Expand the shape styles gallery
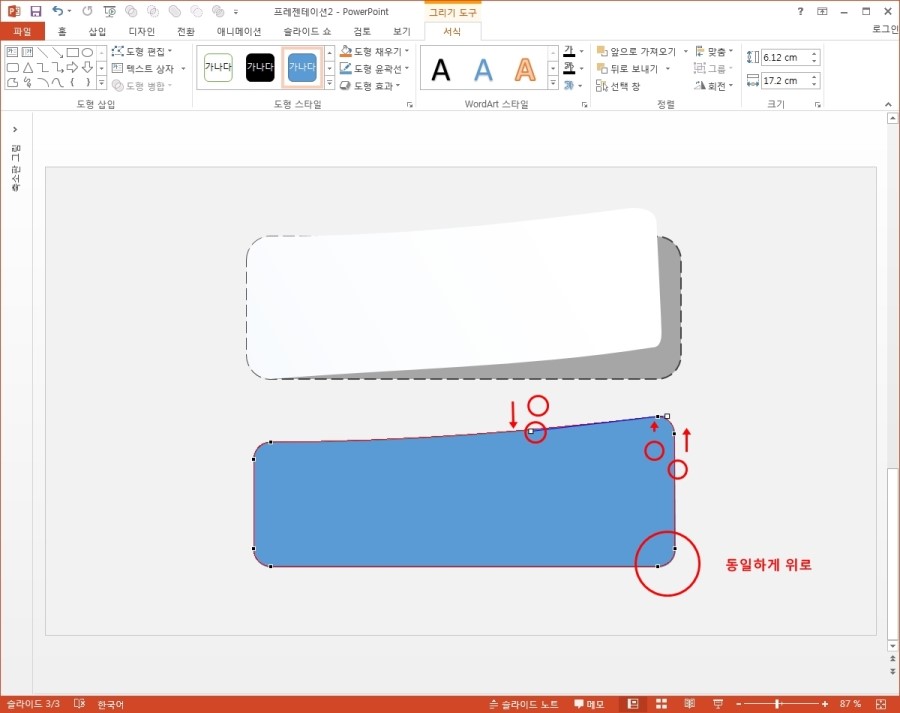 (329, 84)
